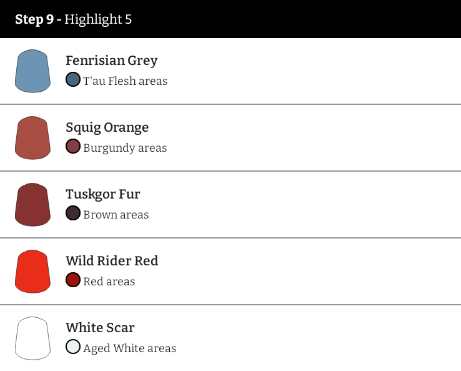The height and width of the screenshot is (371, 461).
Task: Select the Burgundy areas label
Action: click(125, 148)
